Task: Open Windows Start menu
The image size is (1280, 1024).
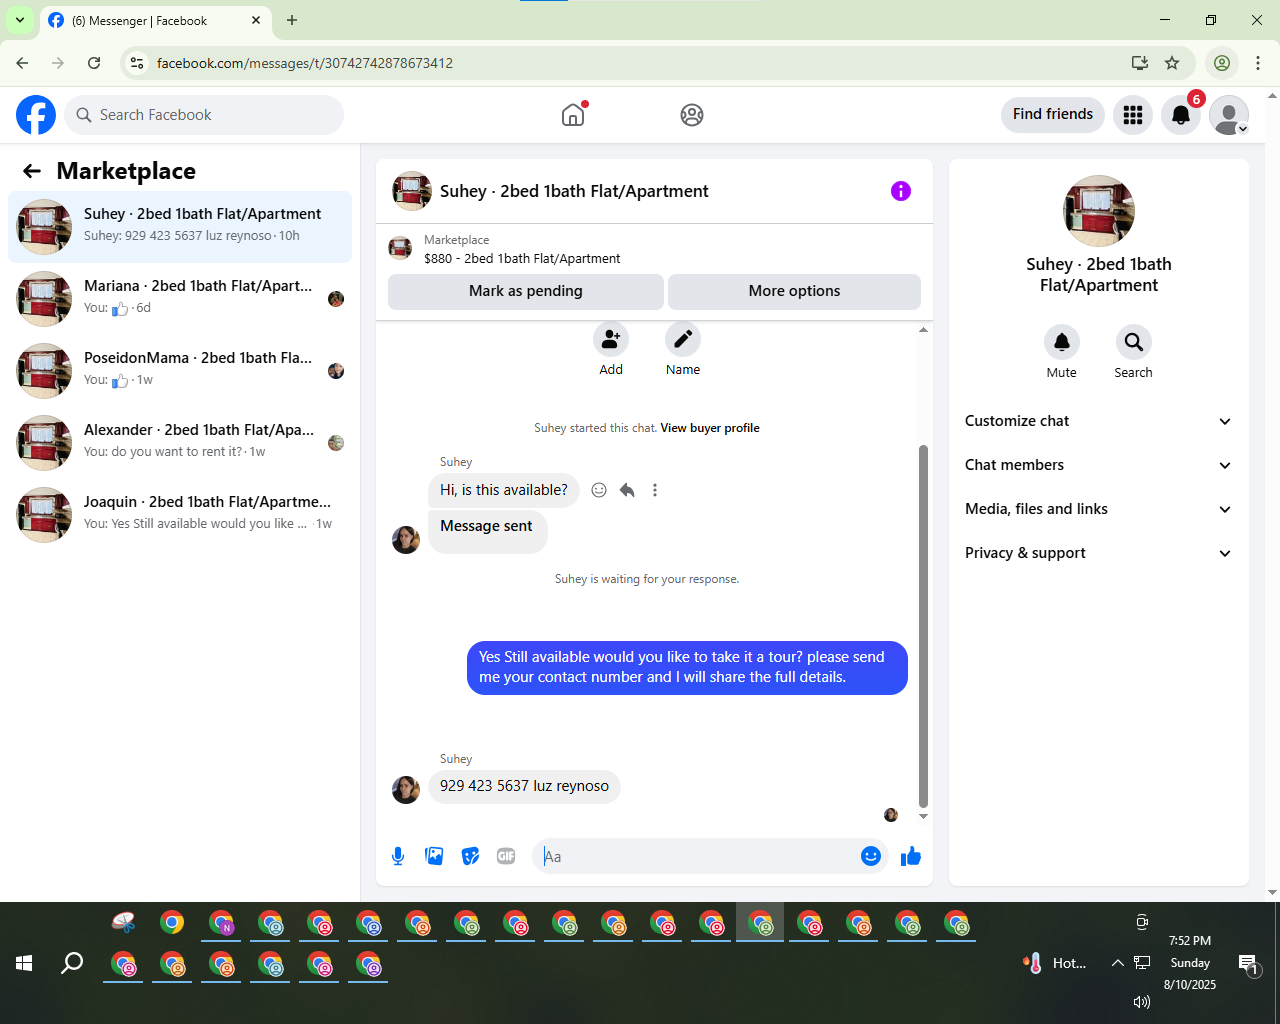Action: [24, 963]
